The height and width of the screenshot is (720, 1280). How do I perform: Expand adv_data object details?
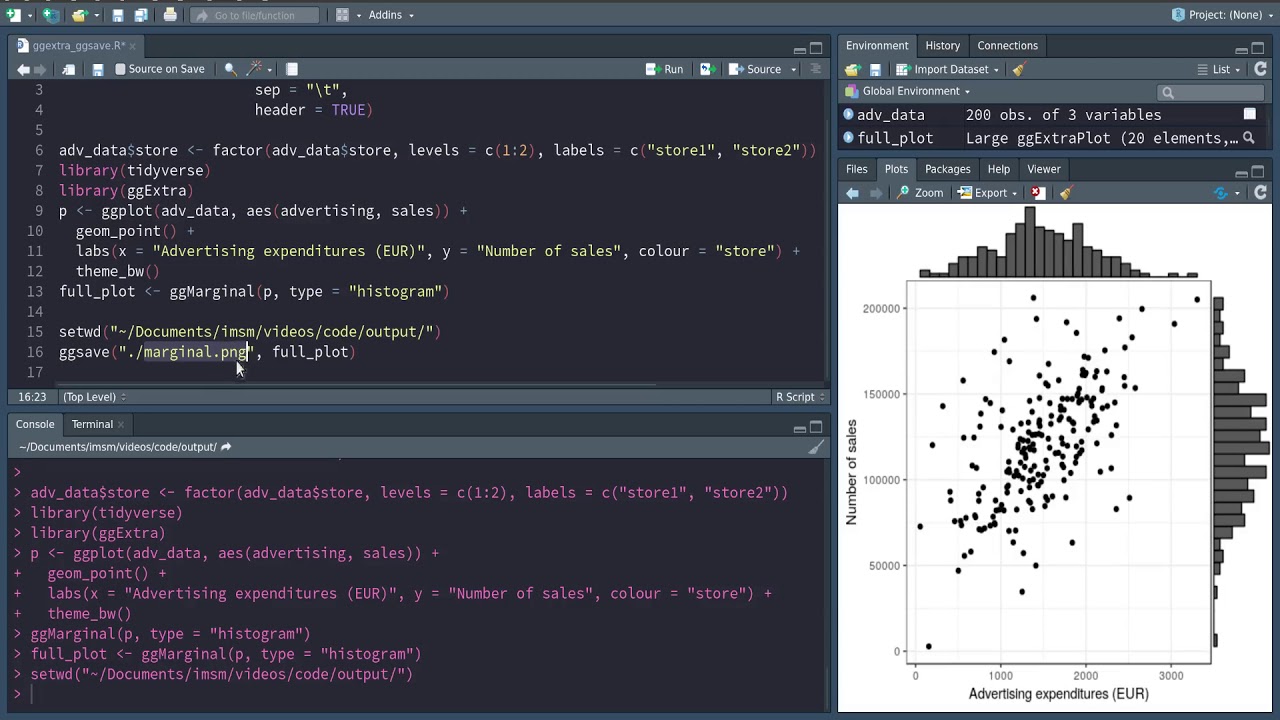tap(849, 114)
